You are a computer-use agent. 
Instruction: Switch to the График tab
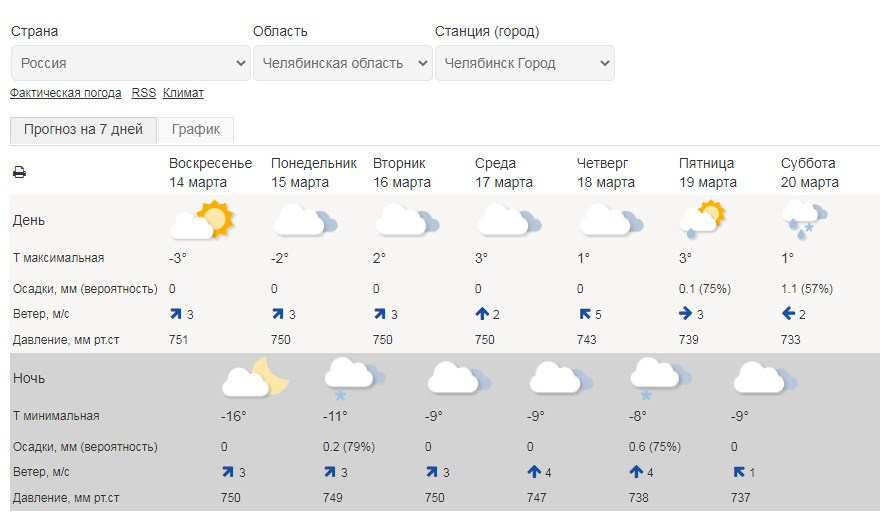click(196, 130)
